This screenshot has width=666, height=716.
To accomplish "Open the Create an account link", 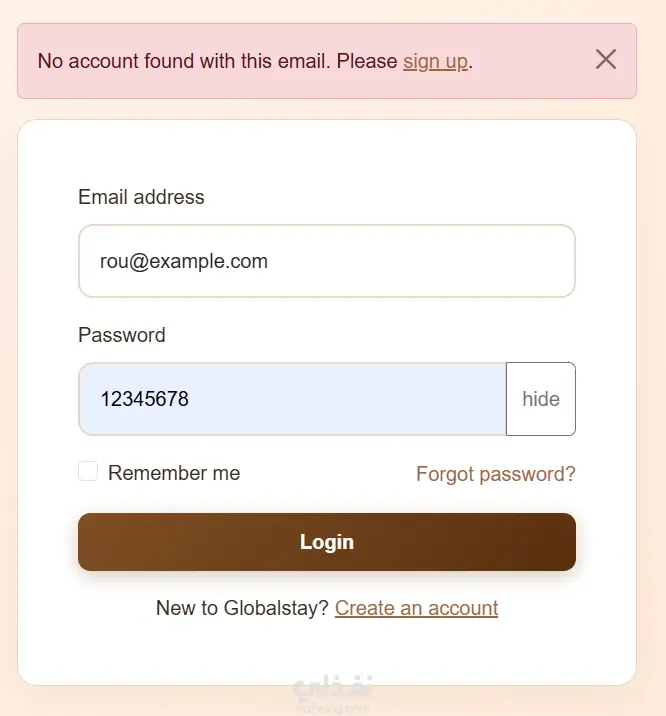I will tap(416, 608).
